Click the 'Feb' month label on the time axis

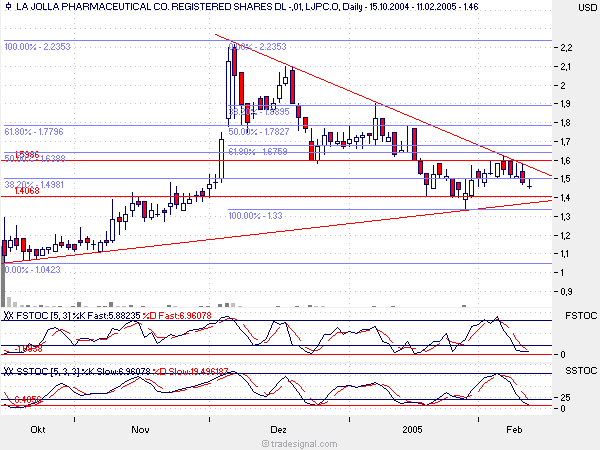[x=514, y=430]
